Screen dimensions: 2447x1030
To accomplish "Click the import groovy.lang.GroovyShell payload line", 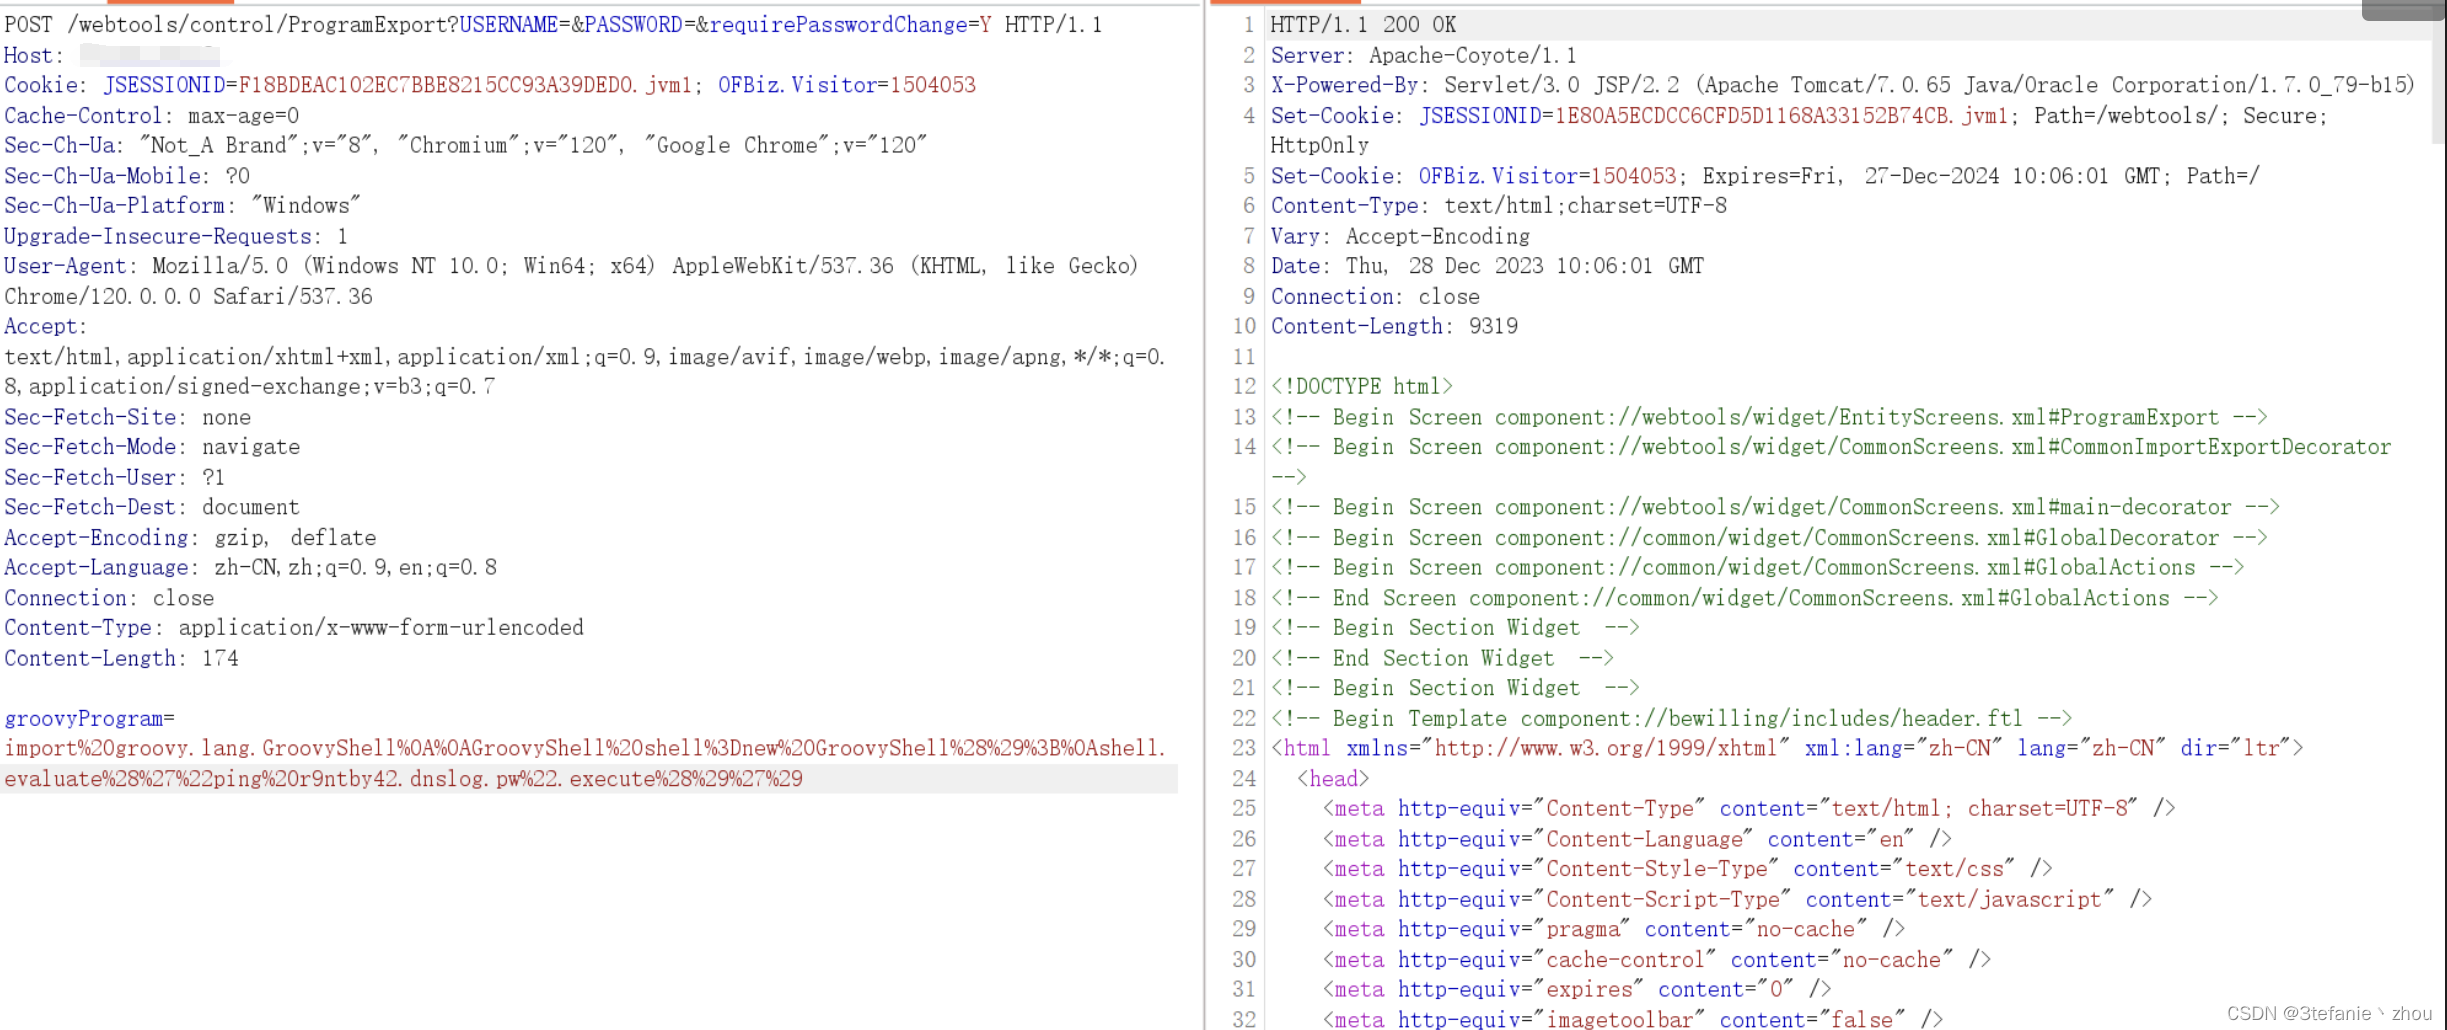I will point(585,748).
